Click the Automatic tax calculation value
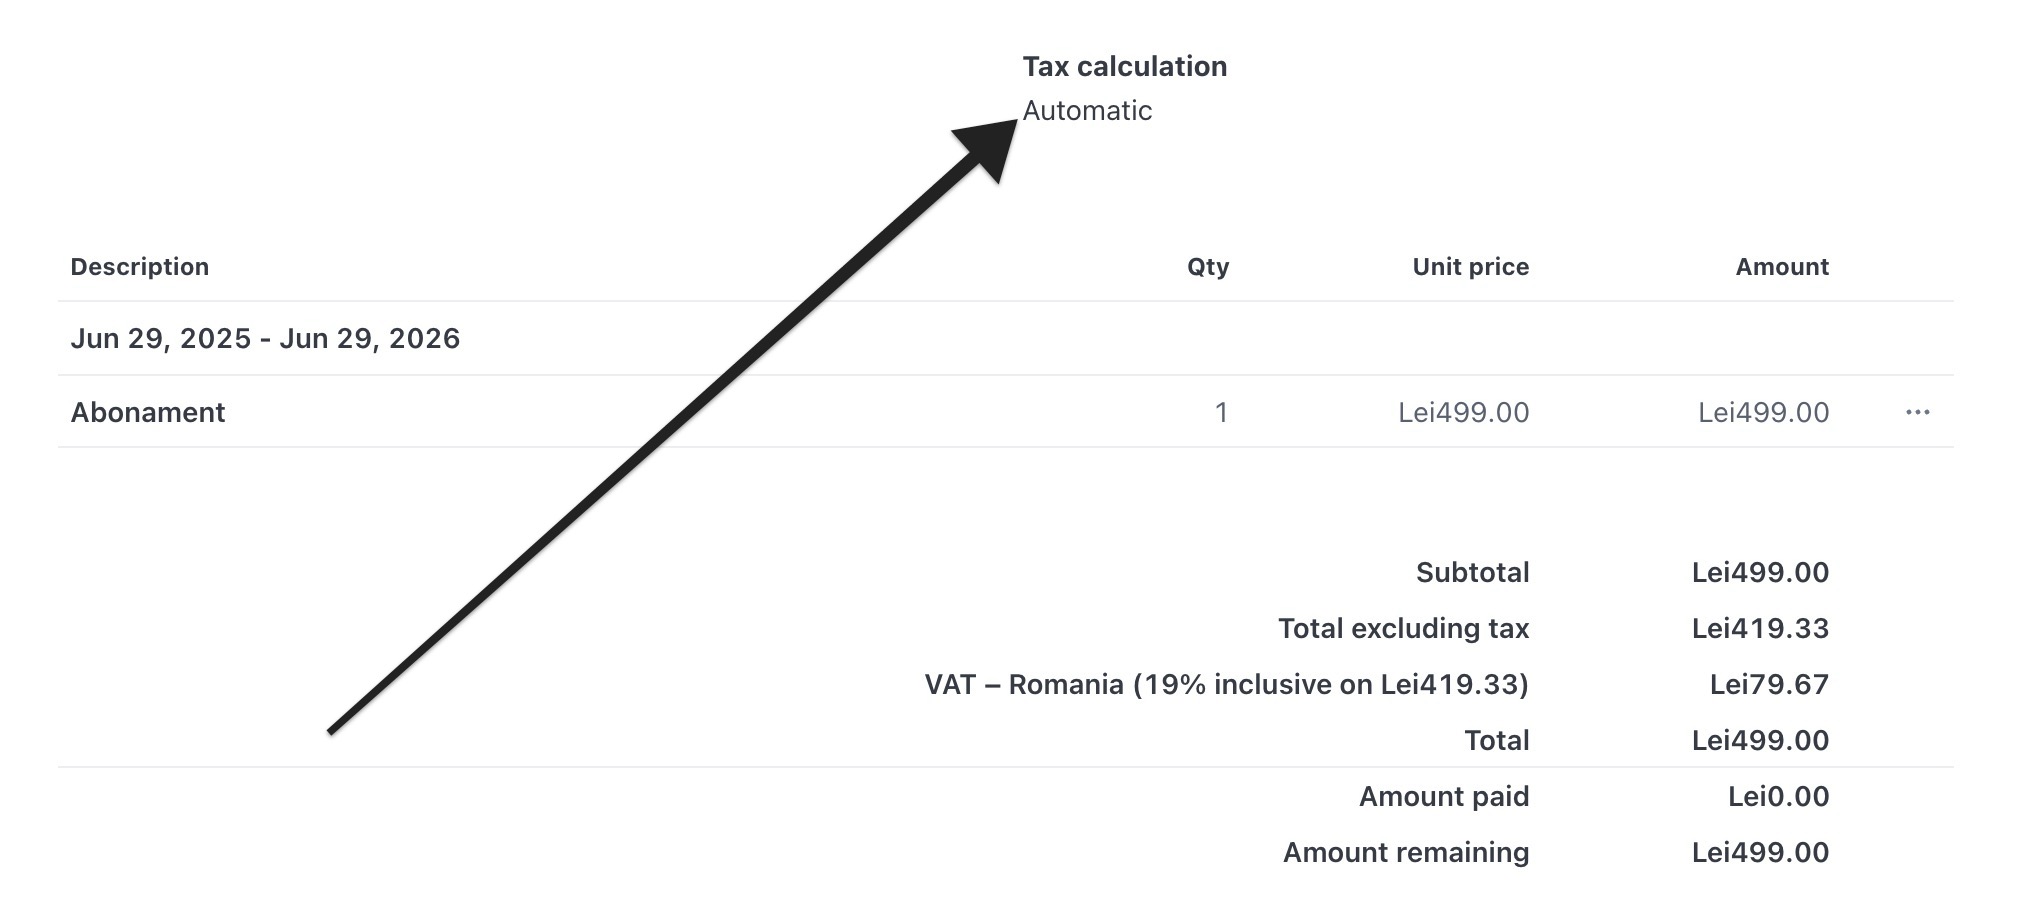The height and width of the screenshot is (924, 2018). [1086, 110]
